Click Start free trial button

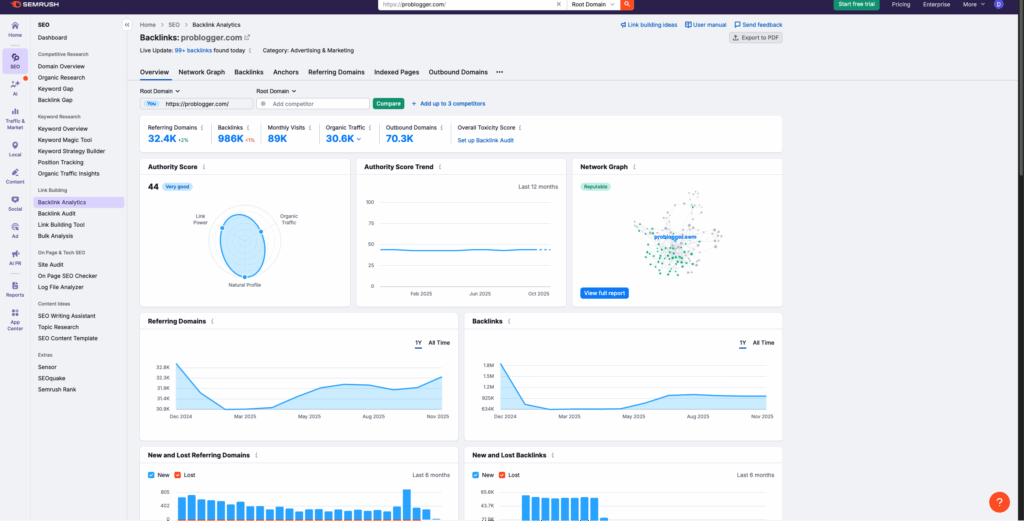857,4
